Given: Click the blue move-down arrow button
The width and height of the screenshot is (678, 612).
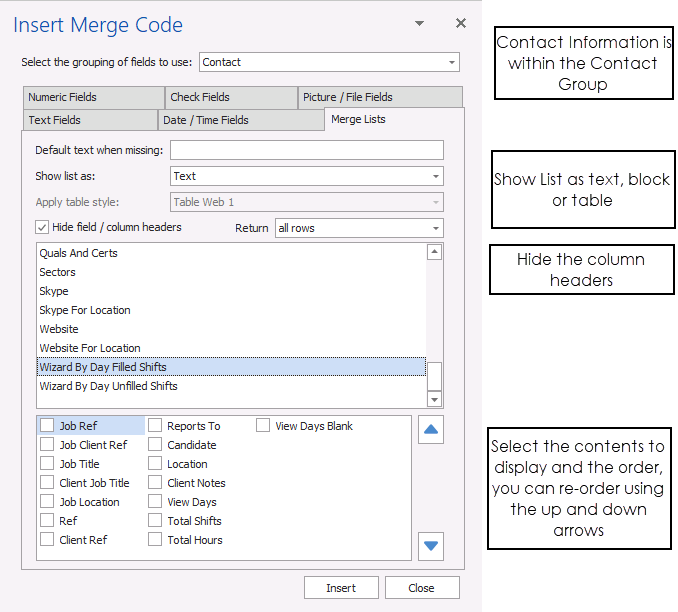Looking at the screenshot, I should [x=430, y=546].
